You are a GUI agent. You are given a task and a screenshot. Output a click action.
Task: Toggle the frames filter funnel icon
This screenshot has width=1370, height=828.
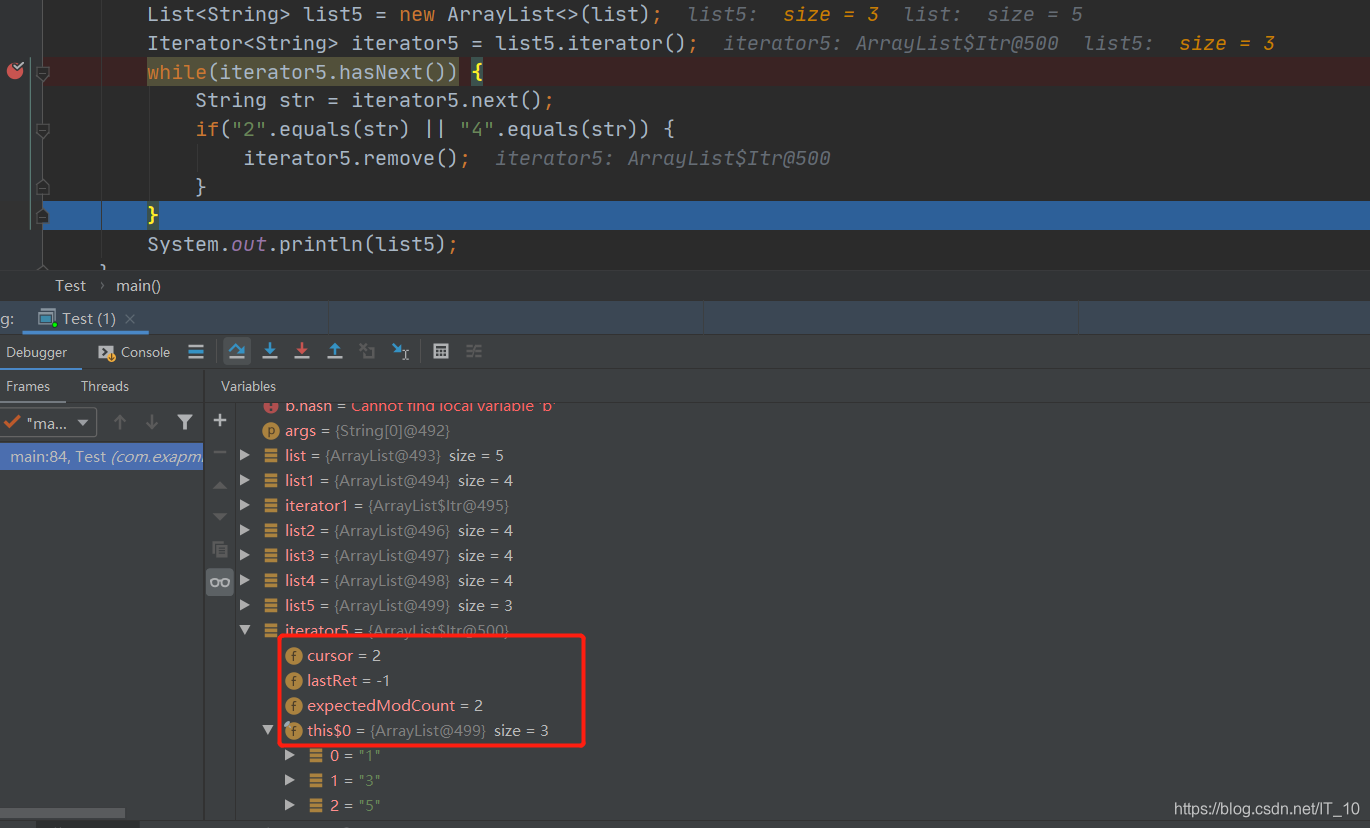pos(185,422)
